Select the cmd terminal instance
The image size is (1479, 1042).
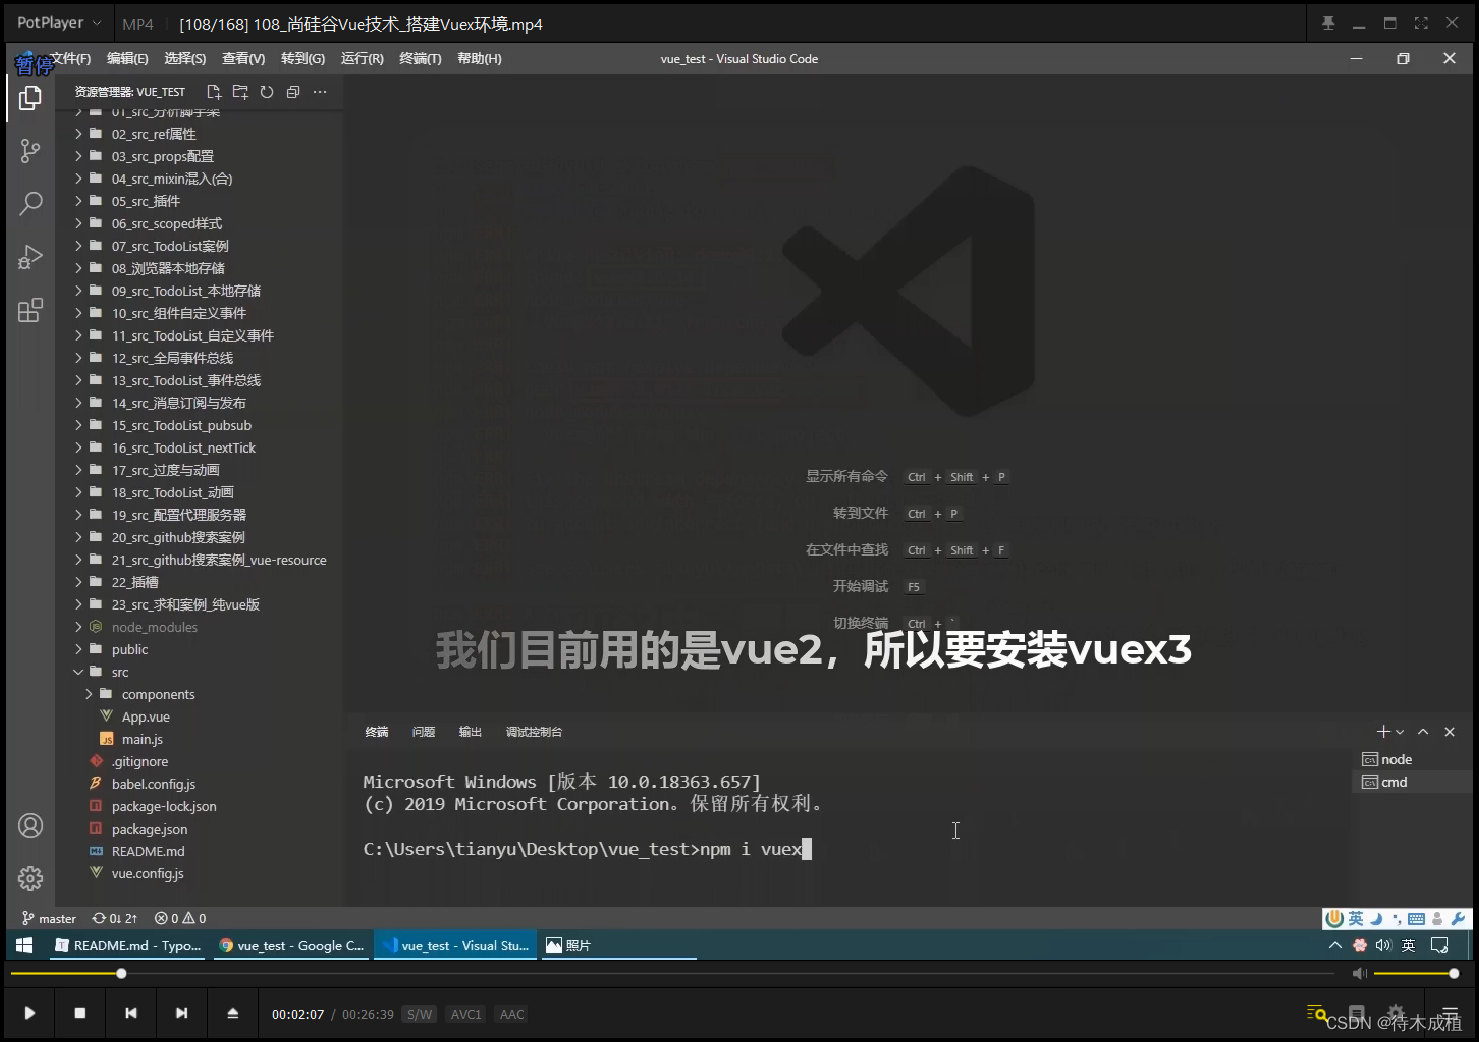(1412, 782)
